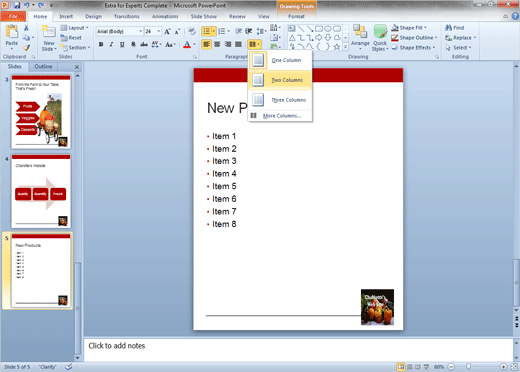Select the Format Painter brush icon

[x=26, y=48]
